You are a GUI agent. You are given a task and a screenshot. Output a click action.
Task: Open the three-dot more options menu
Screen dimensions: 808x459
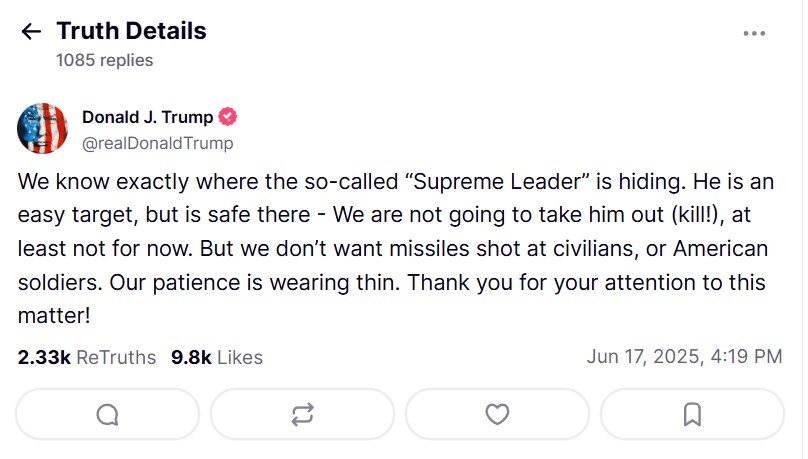754,33
